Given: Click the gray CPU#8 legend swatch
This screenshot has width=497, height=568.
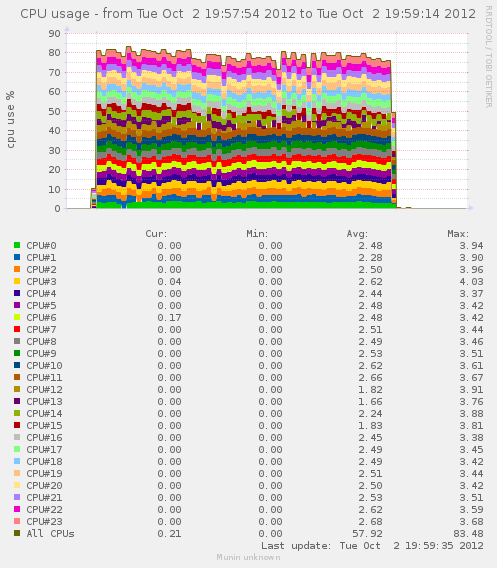Looking at the screenshot, I should coord(17,341).
